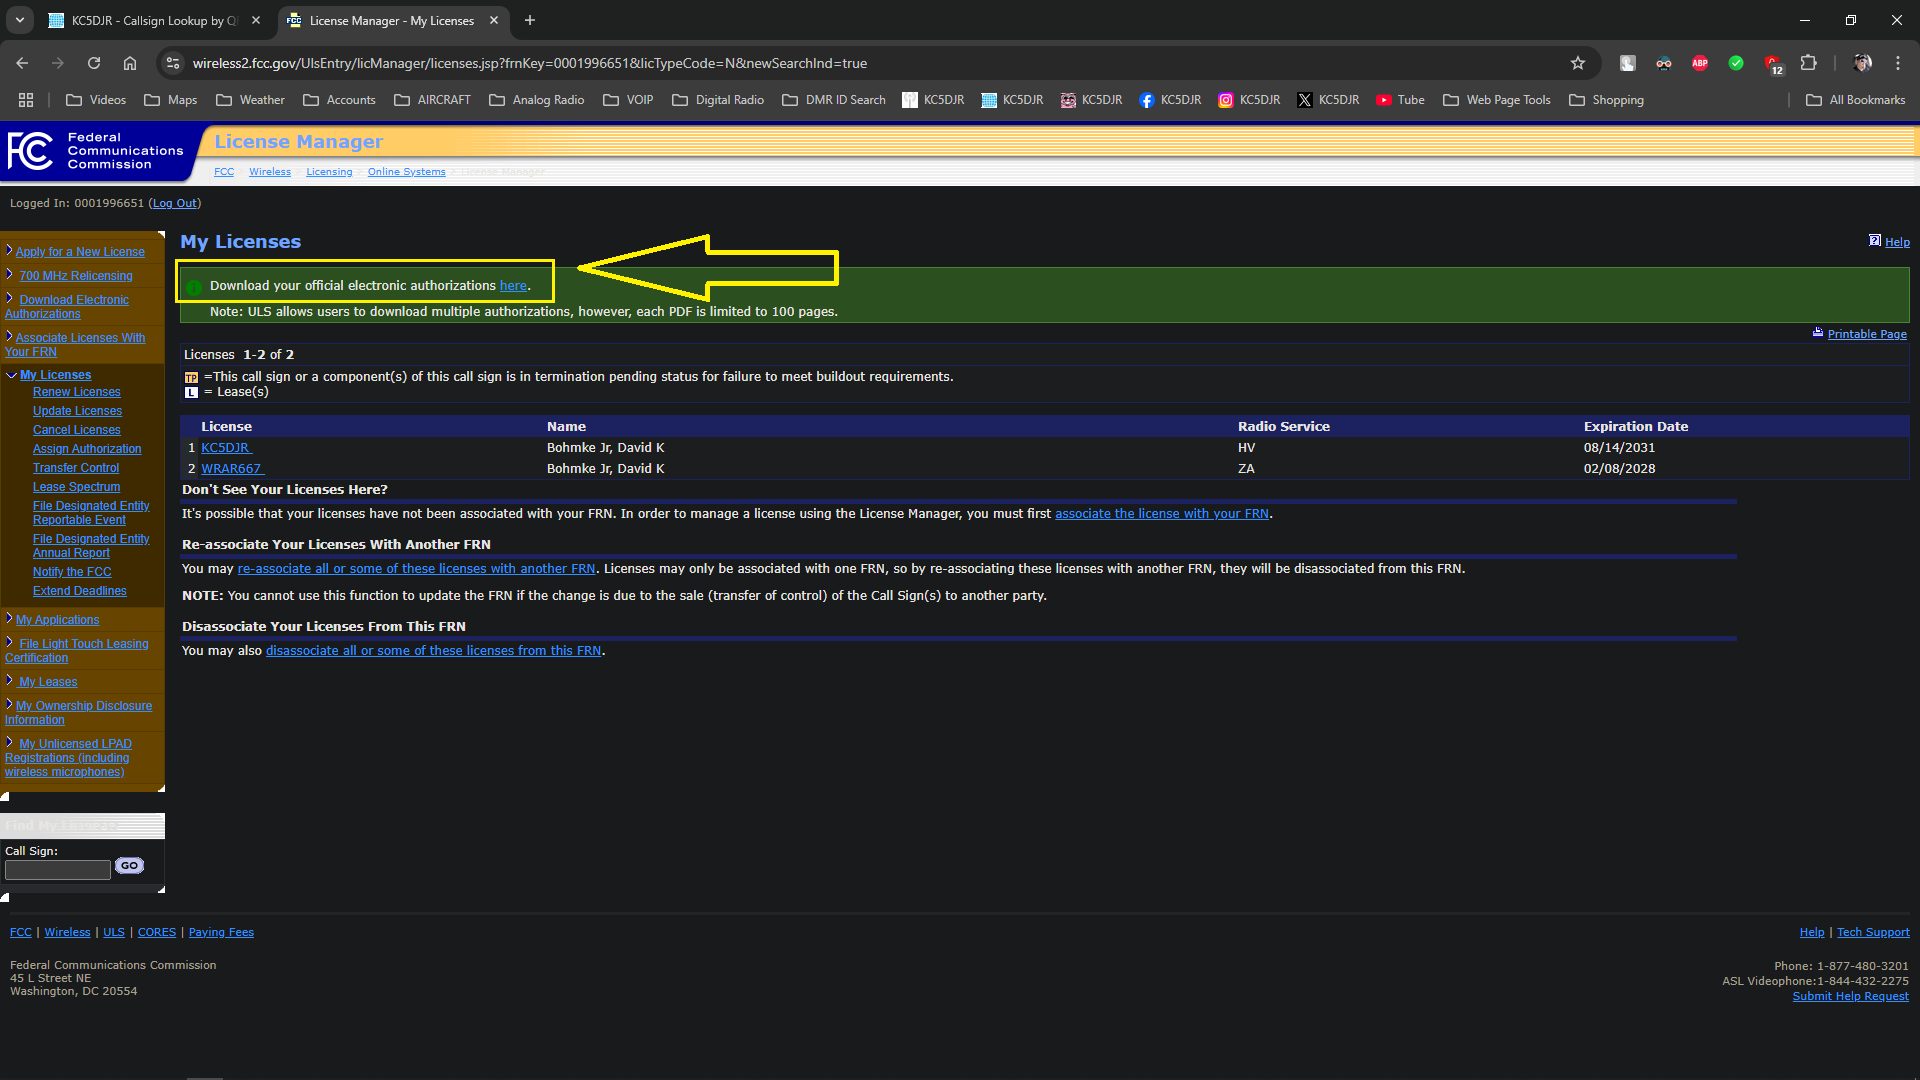
Task: Open the Digital Radio bookmarks folder
Action: point(718,100)
